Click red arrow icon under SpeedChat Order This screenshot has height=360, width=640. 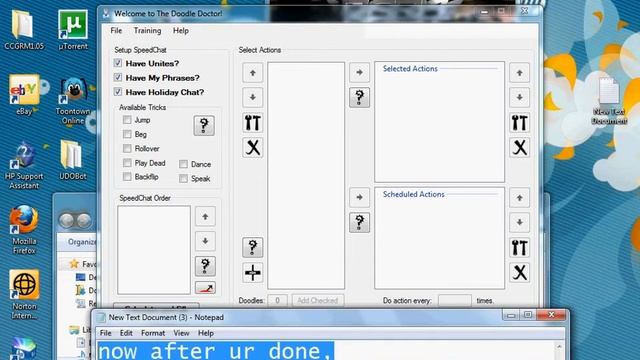tap(205, 288)
